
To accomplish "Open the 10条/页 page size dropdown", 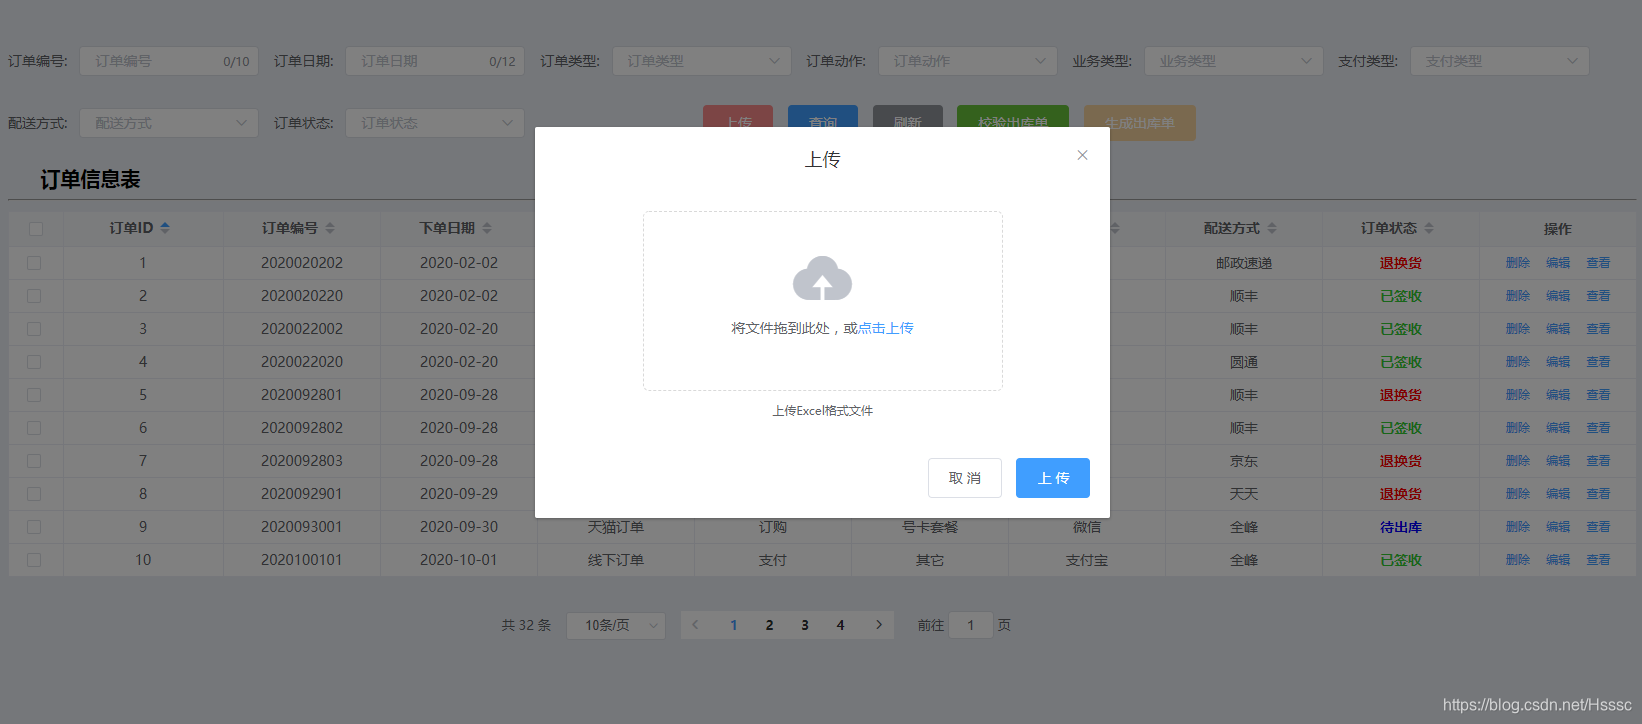I will (616, 625).
